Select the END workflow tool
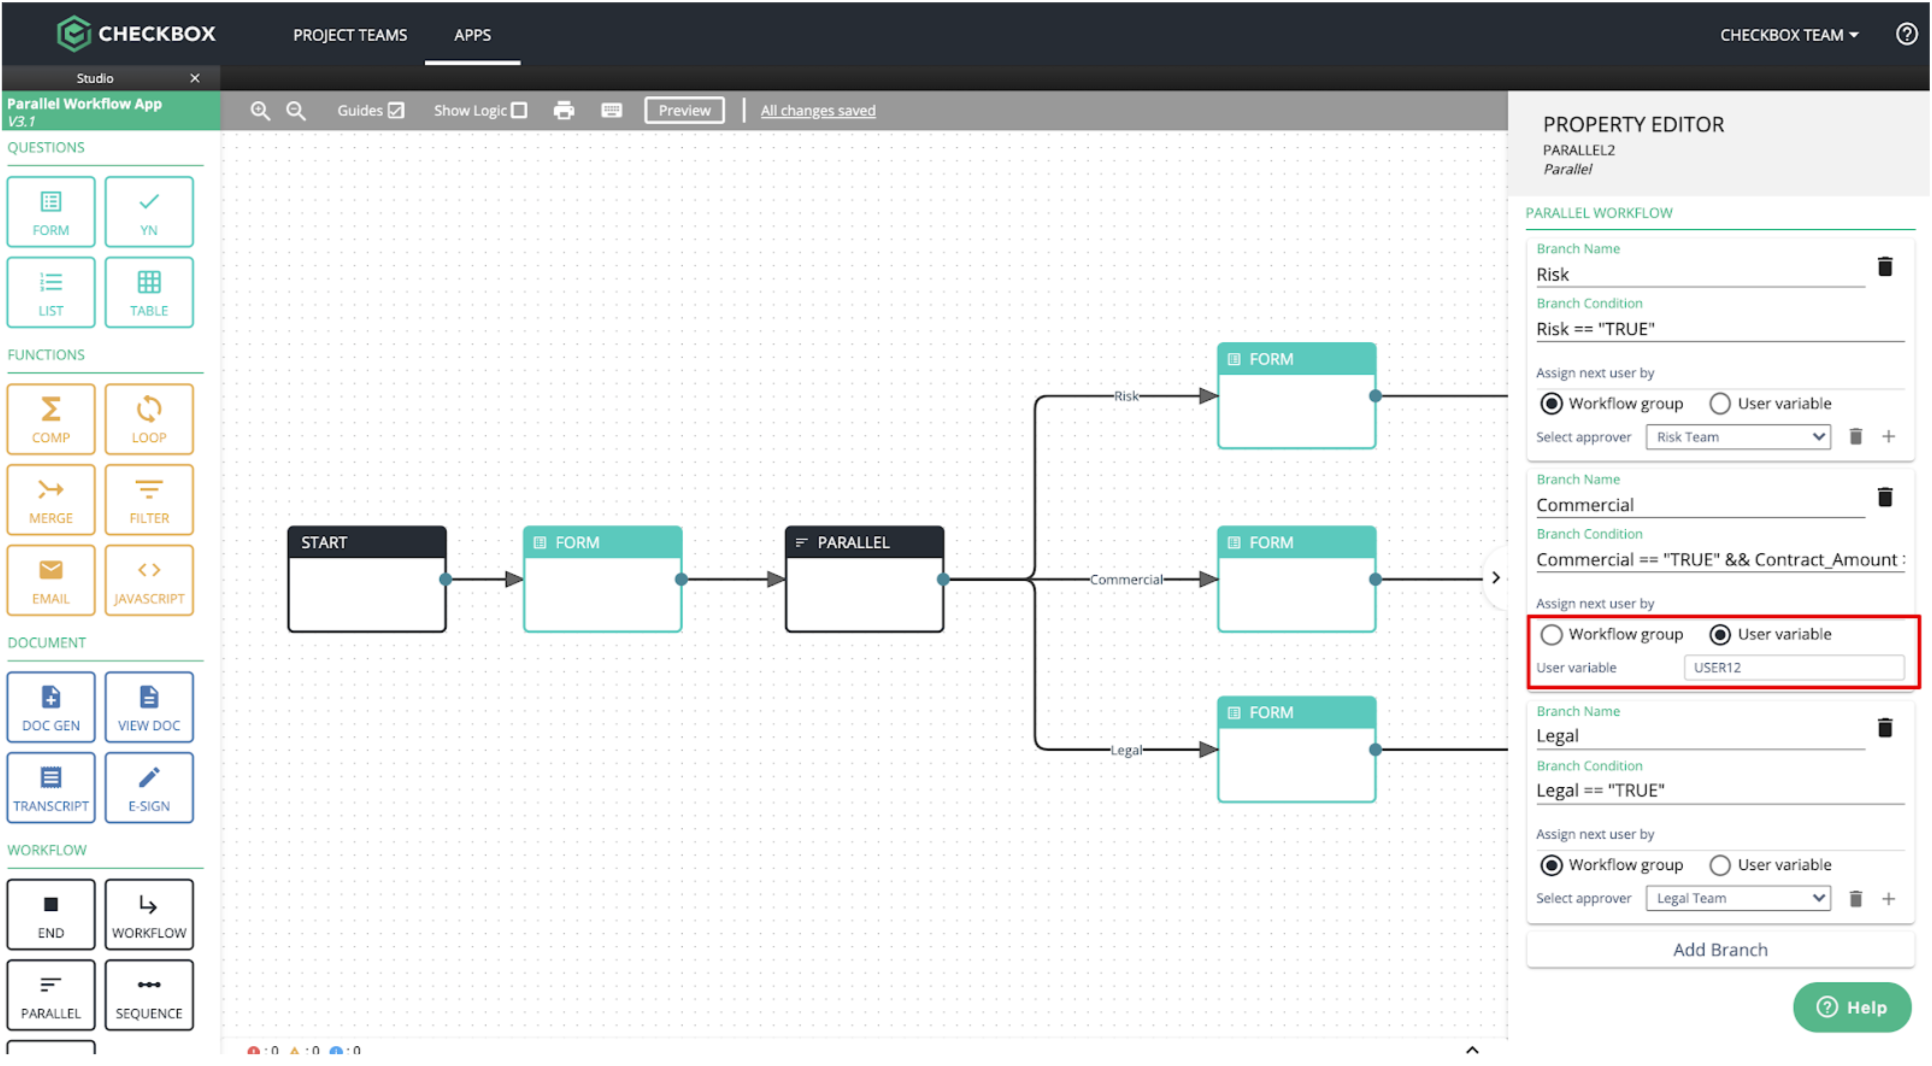 tap(51, 915)
